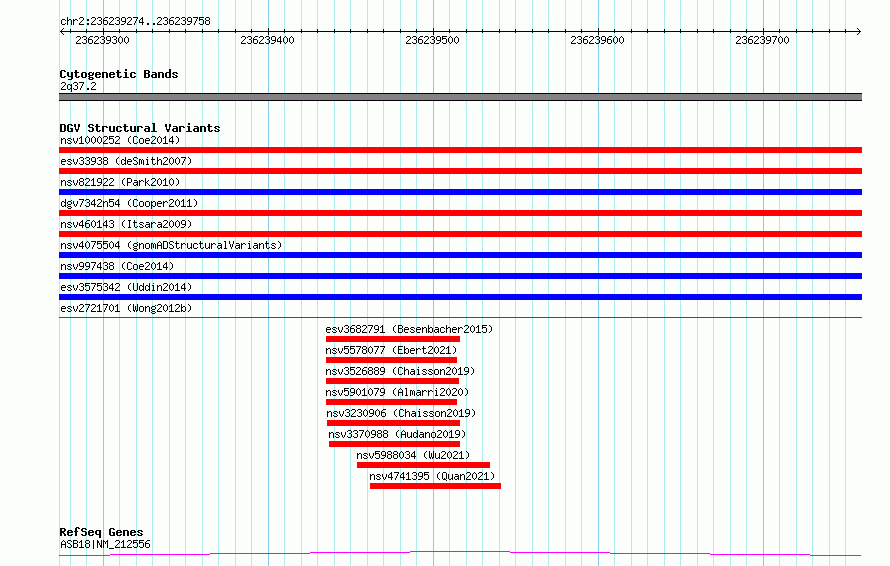The image size is (890, 566).
Task: Open the esv2721701 (Wong2012b) label
Action: 126,308
